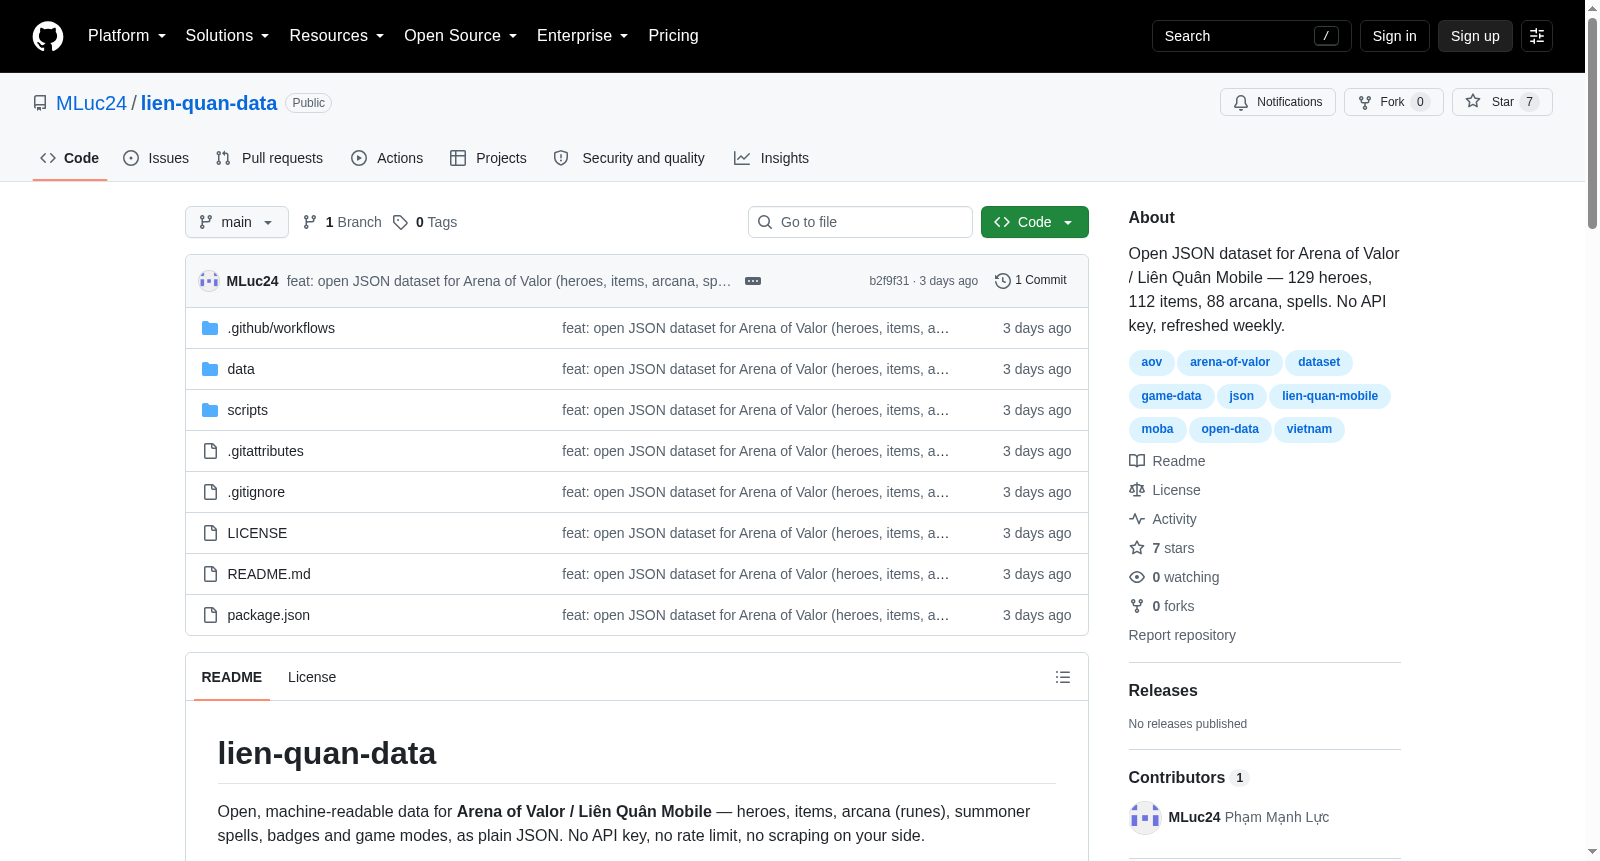1600x861 pixels.
Task: Open the Security and quality tab
Action: pyautogui.click(x=629, y=158)
